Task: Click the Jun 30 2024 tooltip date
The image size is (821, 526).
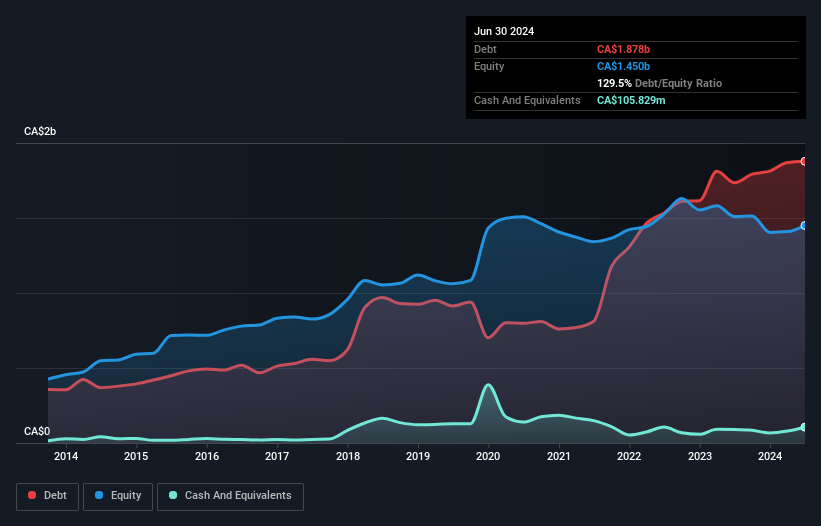Action: pos(504,31)
